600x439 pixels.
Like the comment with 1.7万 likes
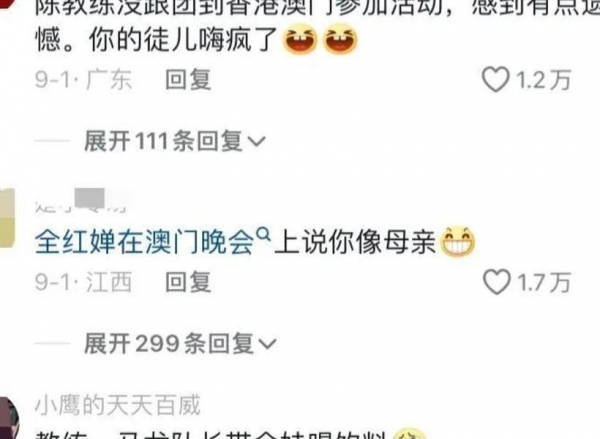(497, 282)
